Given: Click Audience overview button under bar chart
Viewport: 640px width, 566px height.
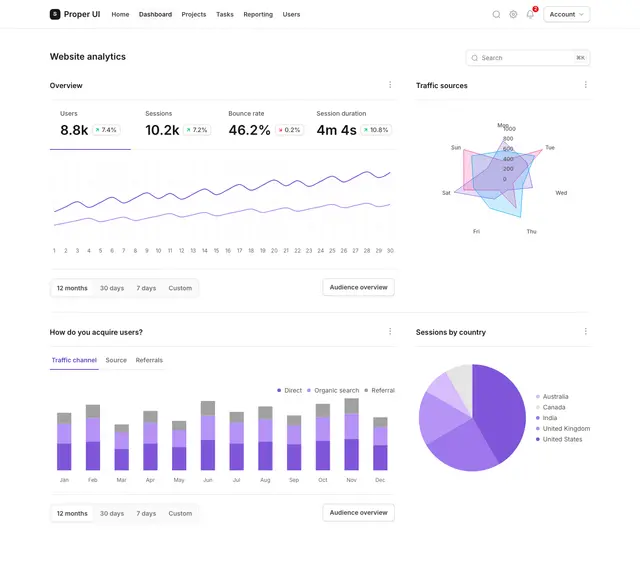Looking at the screenshot, I should [x=358, y=513].
